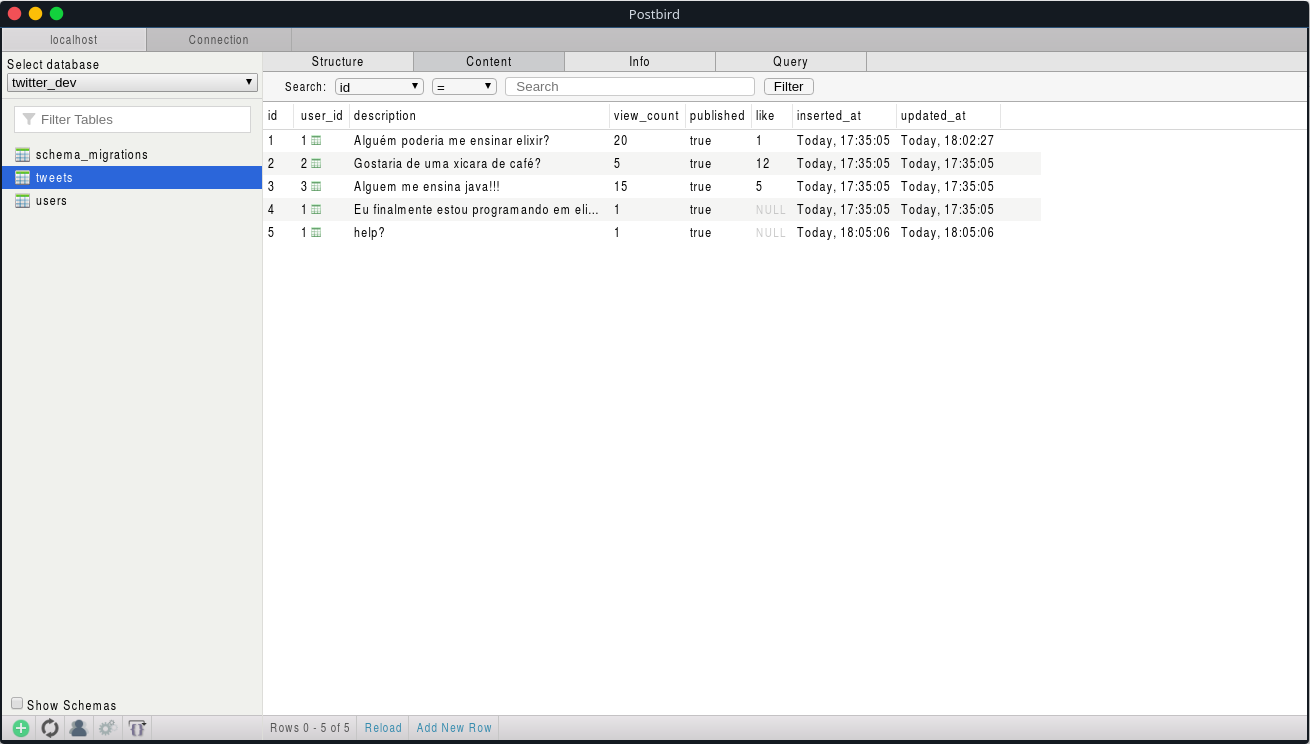Click the green plus icon in bottom toolbar
Image resolution: width=1310 pixels, height=744 pixels.
(x=20, y=727)
